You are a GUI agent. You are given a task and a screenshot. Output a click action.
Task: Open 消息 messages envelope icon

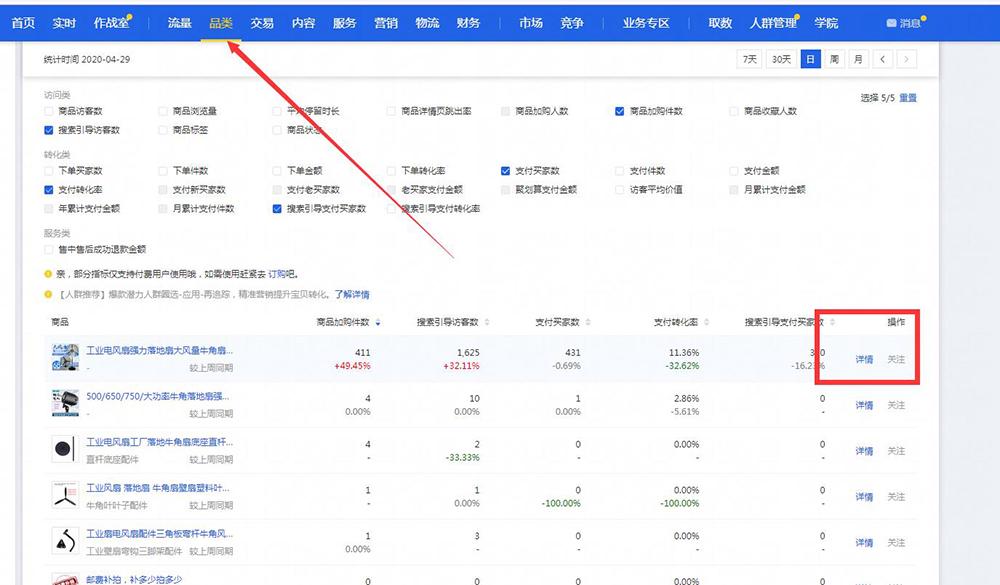[x=892, y=23]
